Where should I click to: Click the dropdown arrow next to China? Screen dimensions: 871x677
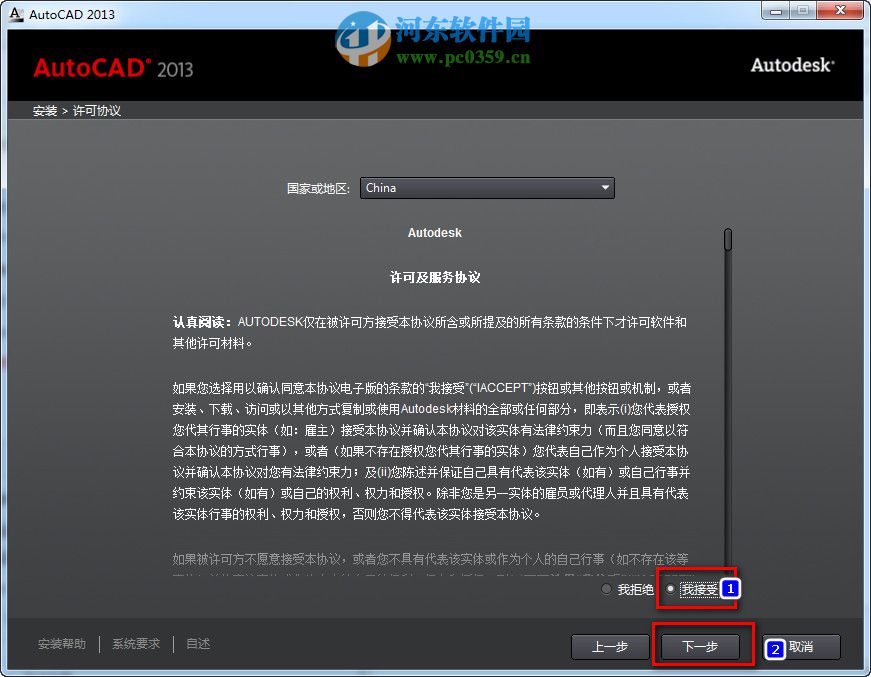(605, 187)
